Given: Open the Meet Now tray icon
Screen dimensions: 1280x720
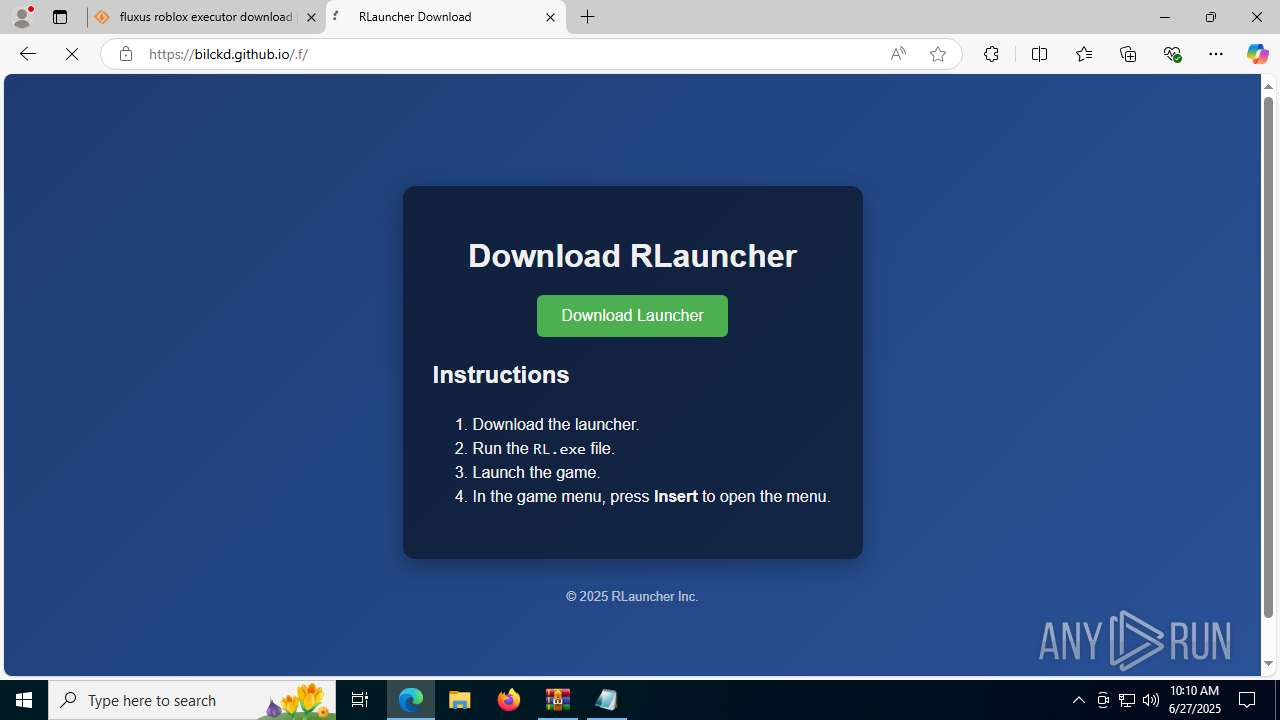Looking at the screenshot, I should point(1103,700).
